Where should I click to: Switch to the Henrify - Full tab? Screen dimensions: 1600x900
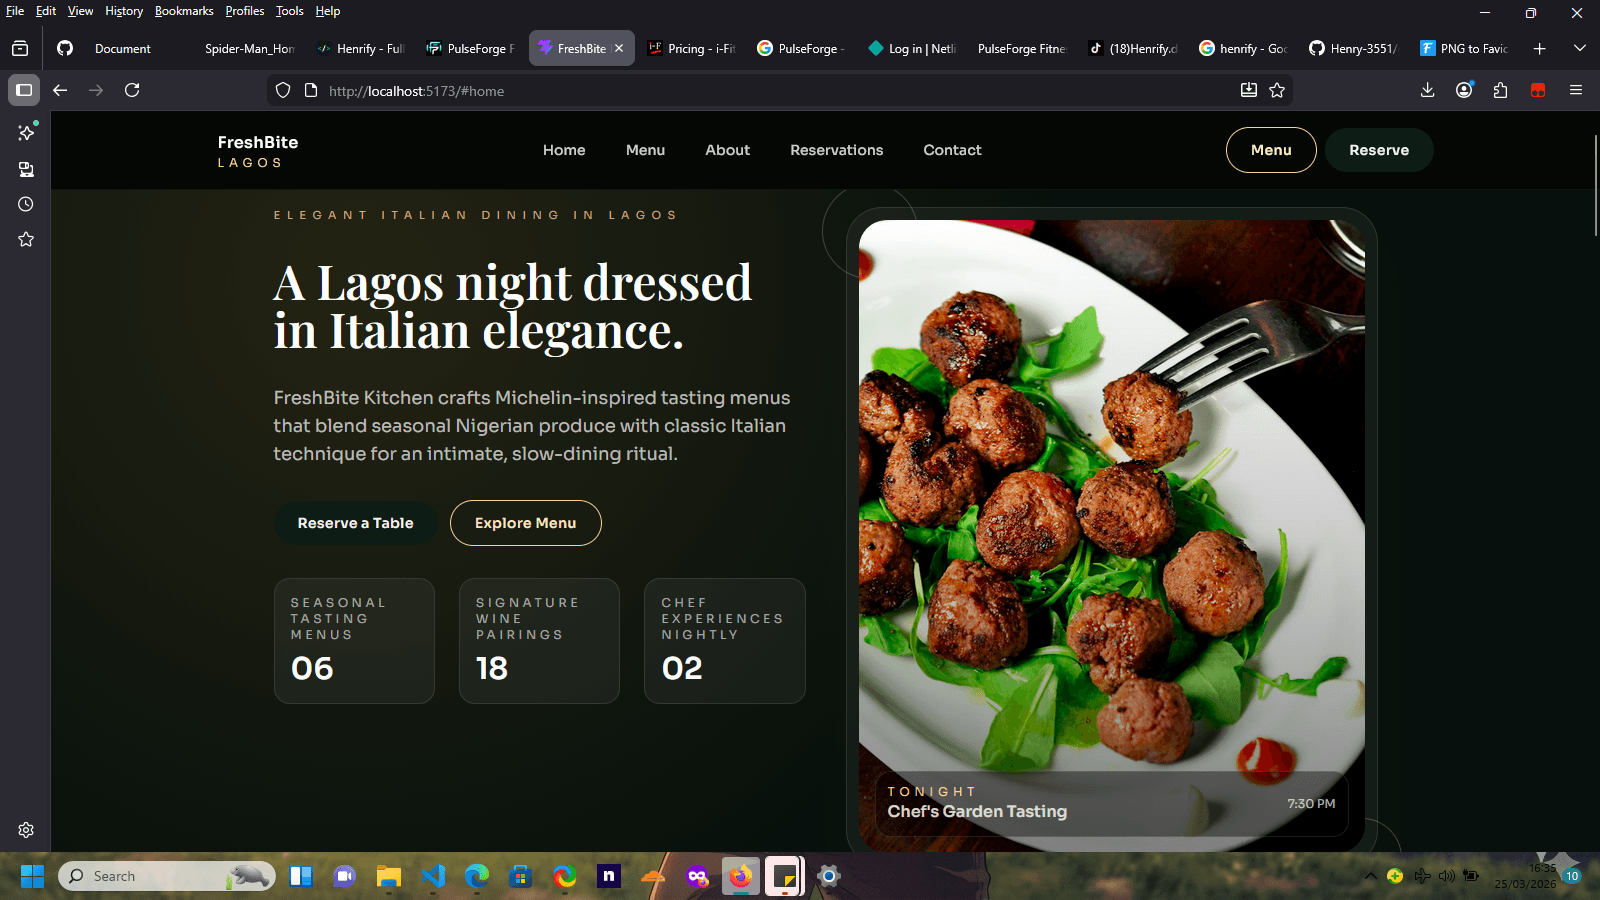(360, 48)
